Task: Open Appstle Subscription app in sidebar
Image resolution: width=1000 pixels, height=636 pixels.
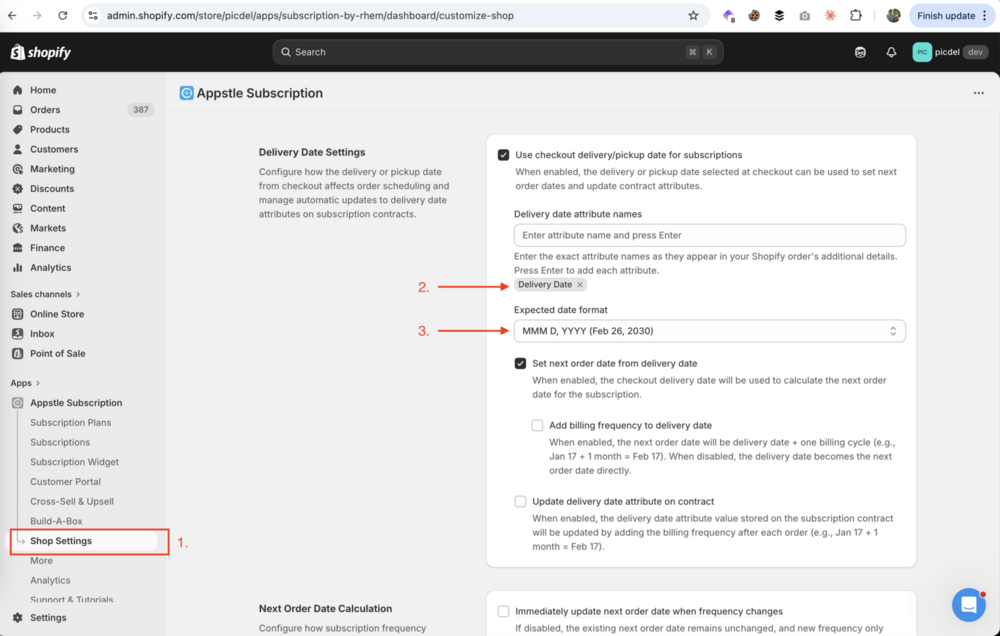Action: pyautogui.click(x=76, y=403)
